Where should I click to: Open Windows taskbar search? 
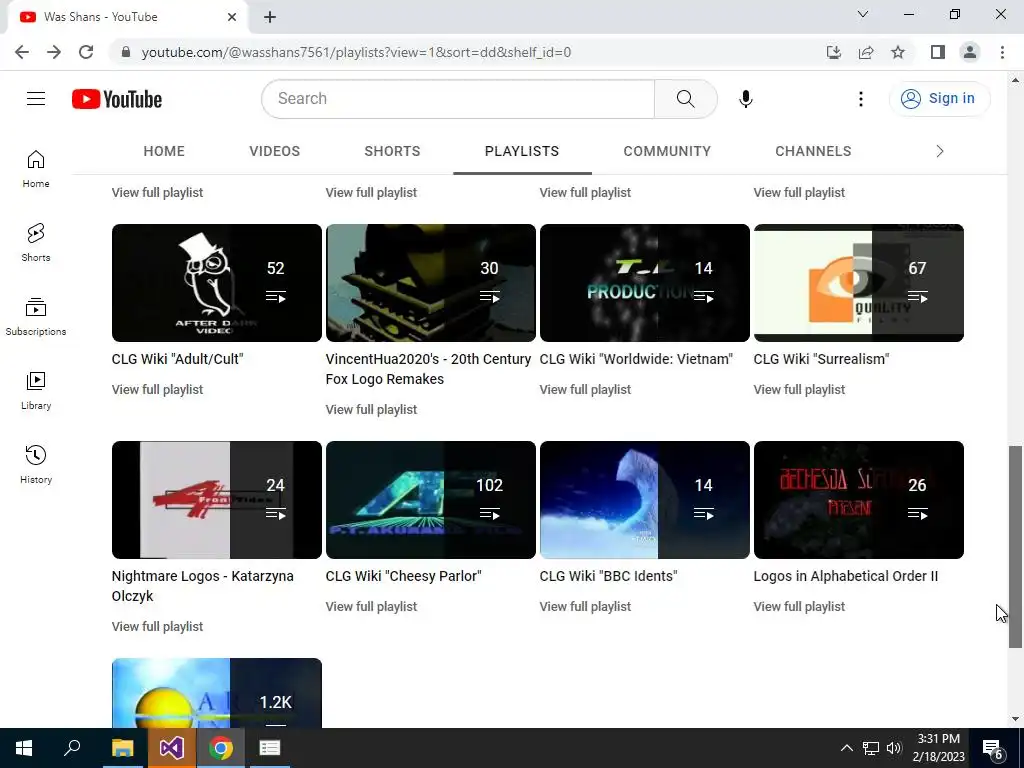(x=72, y=748)
